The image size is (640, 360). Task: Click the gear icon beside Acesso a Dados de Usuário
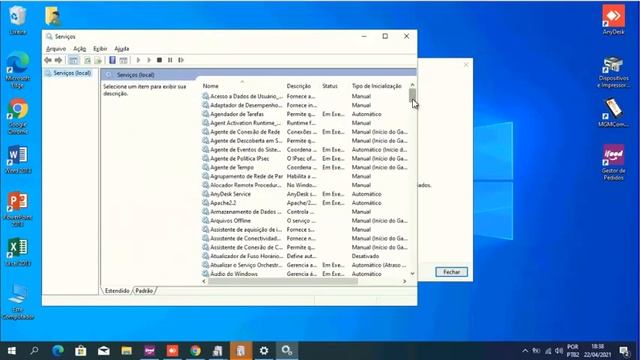click(x=206, y=96)
